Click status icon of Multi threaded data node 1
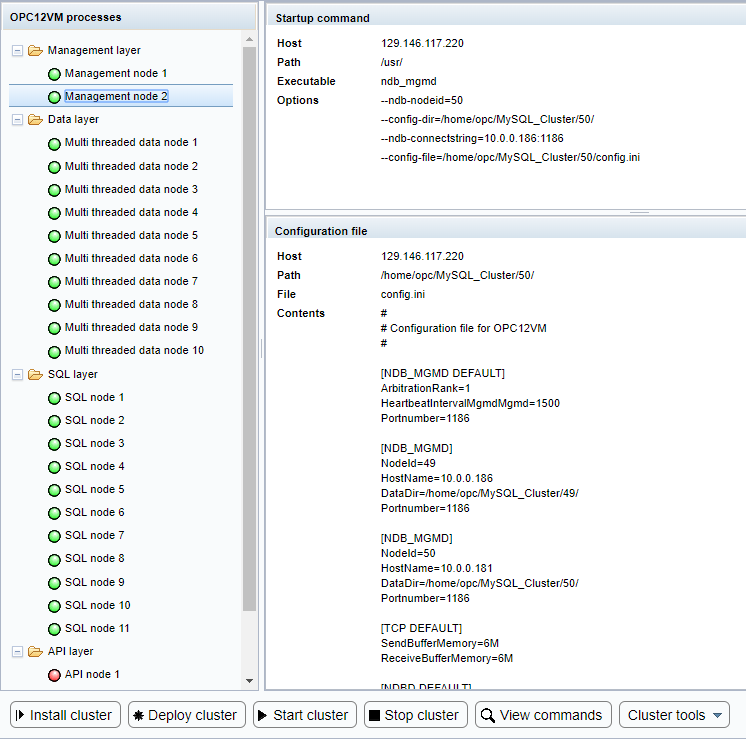 [x=54, y=144]
